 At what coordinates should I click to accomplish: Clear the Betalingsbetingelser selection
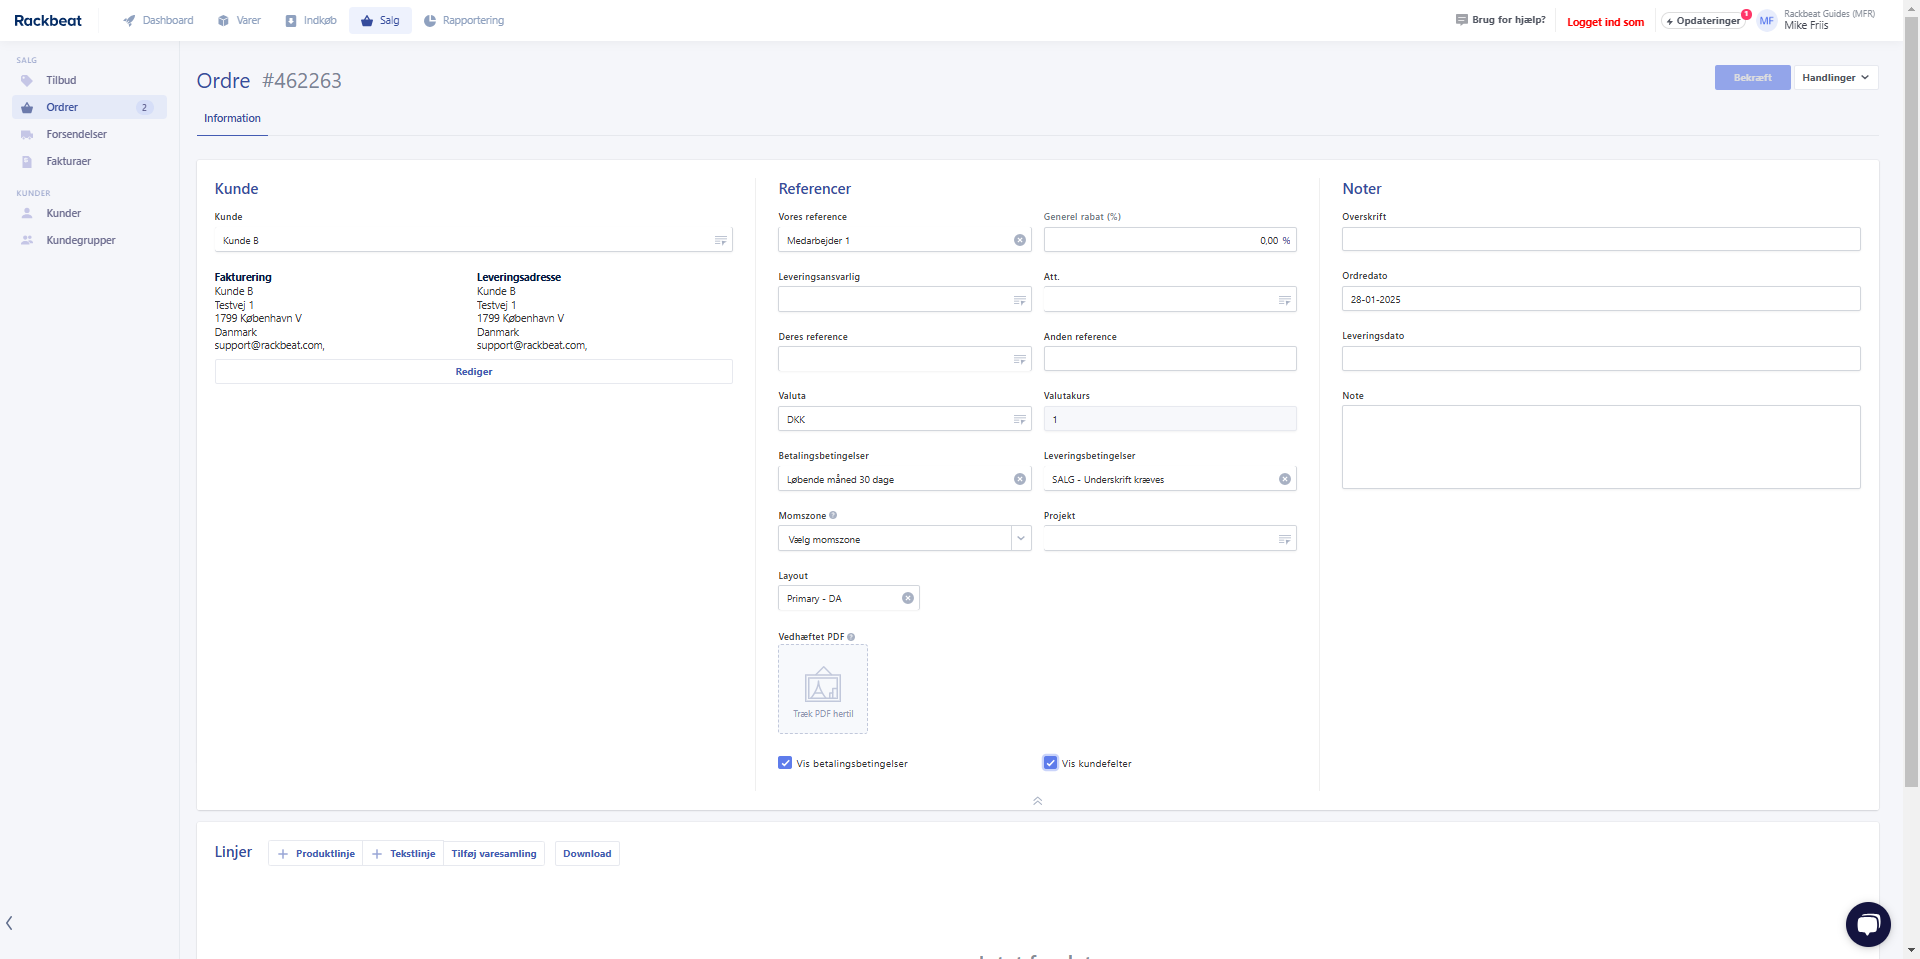1019,479
